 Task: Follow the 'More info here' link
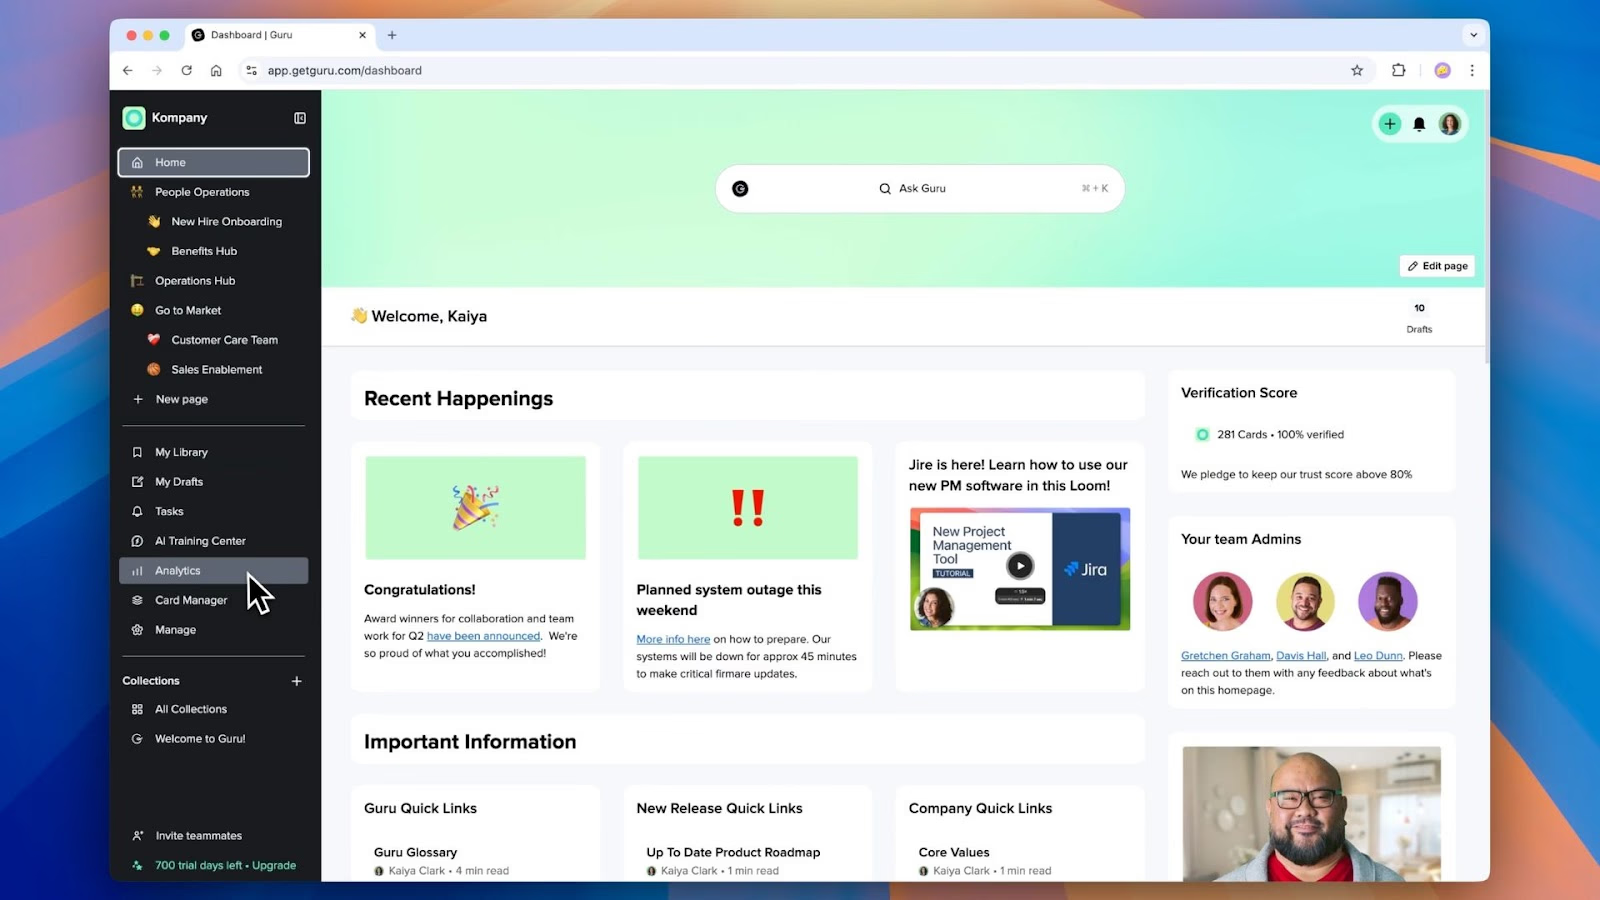673,640
